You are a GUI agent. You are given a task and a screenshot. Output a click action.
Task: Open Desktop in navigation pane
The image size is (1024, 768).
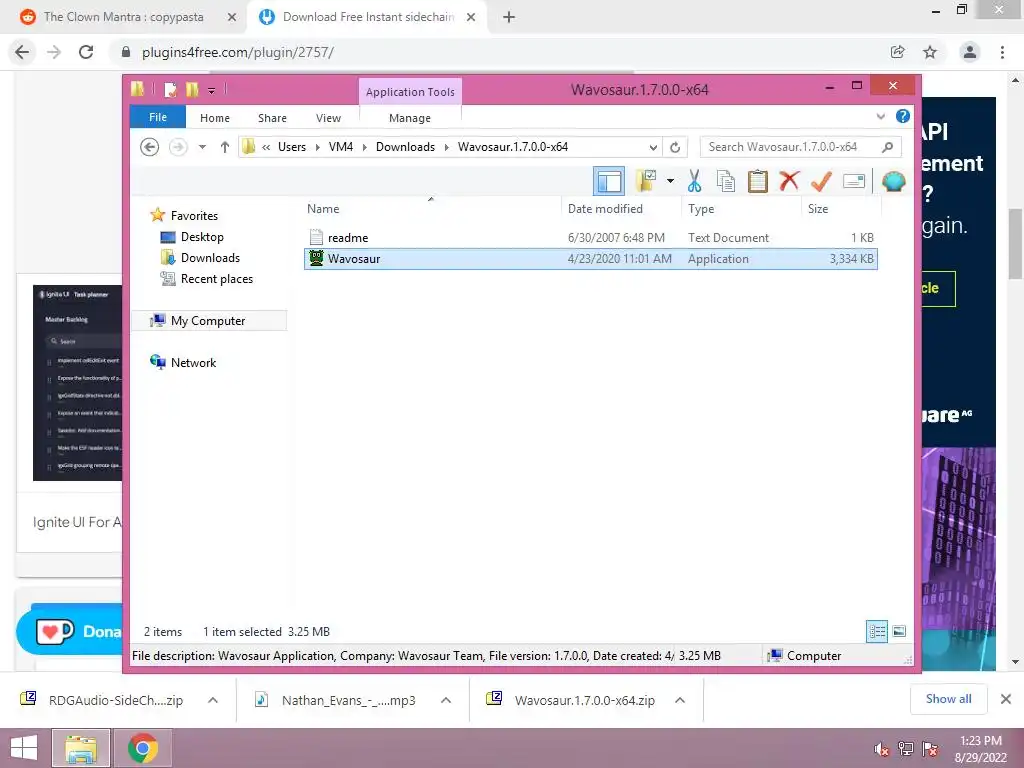pyautogui.click(x=202, y=237)
